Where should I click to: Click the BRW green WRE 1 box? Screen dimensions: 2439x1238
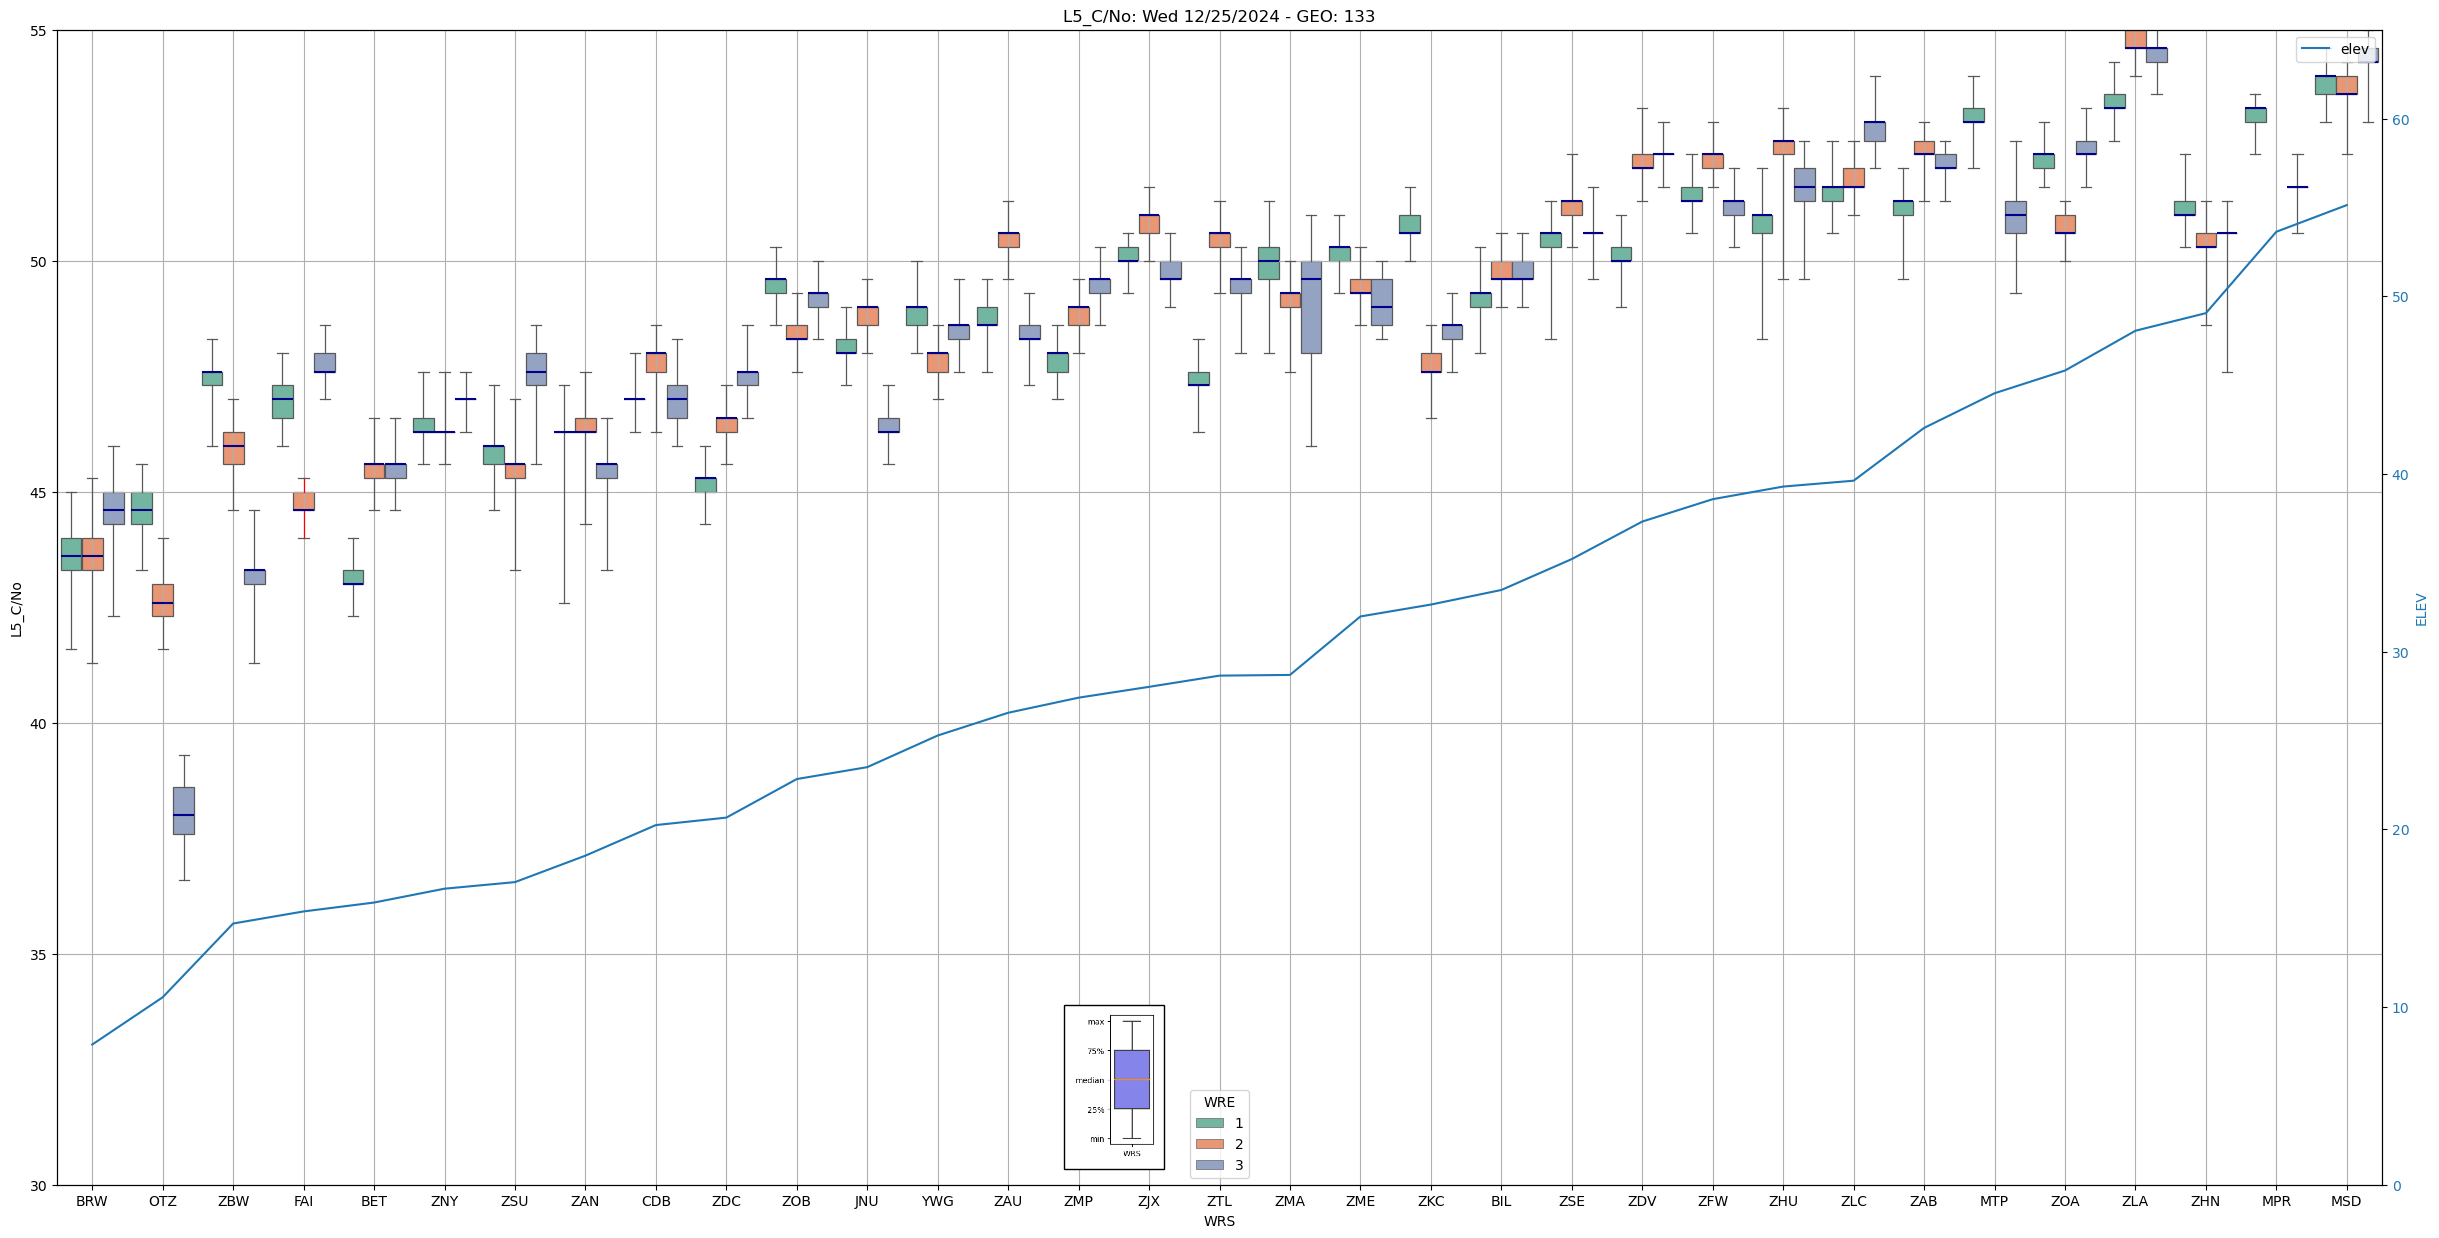(x=71, y=554)
